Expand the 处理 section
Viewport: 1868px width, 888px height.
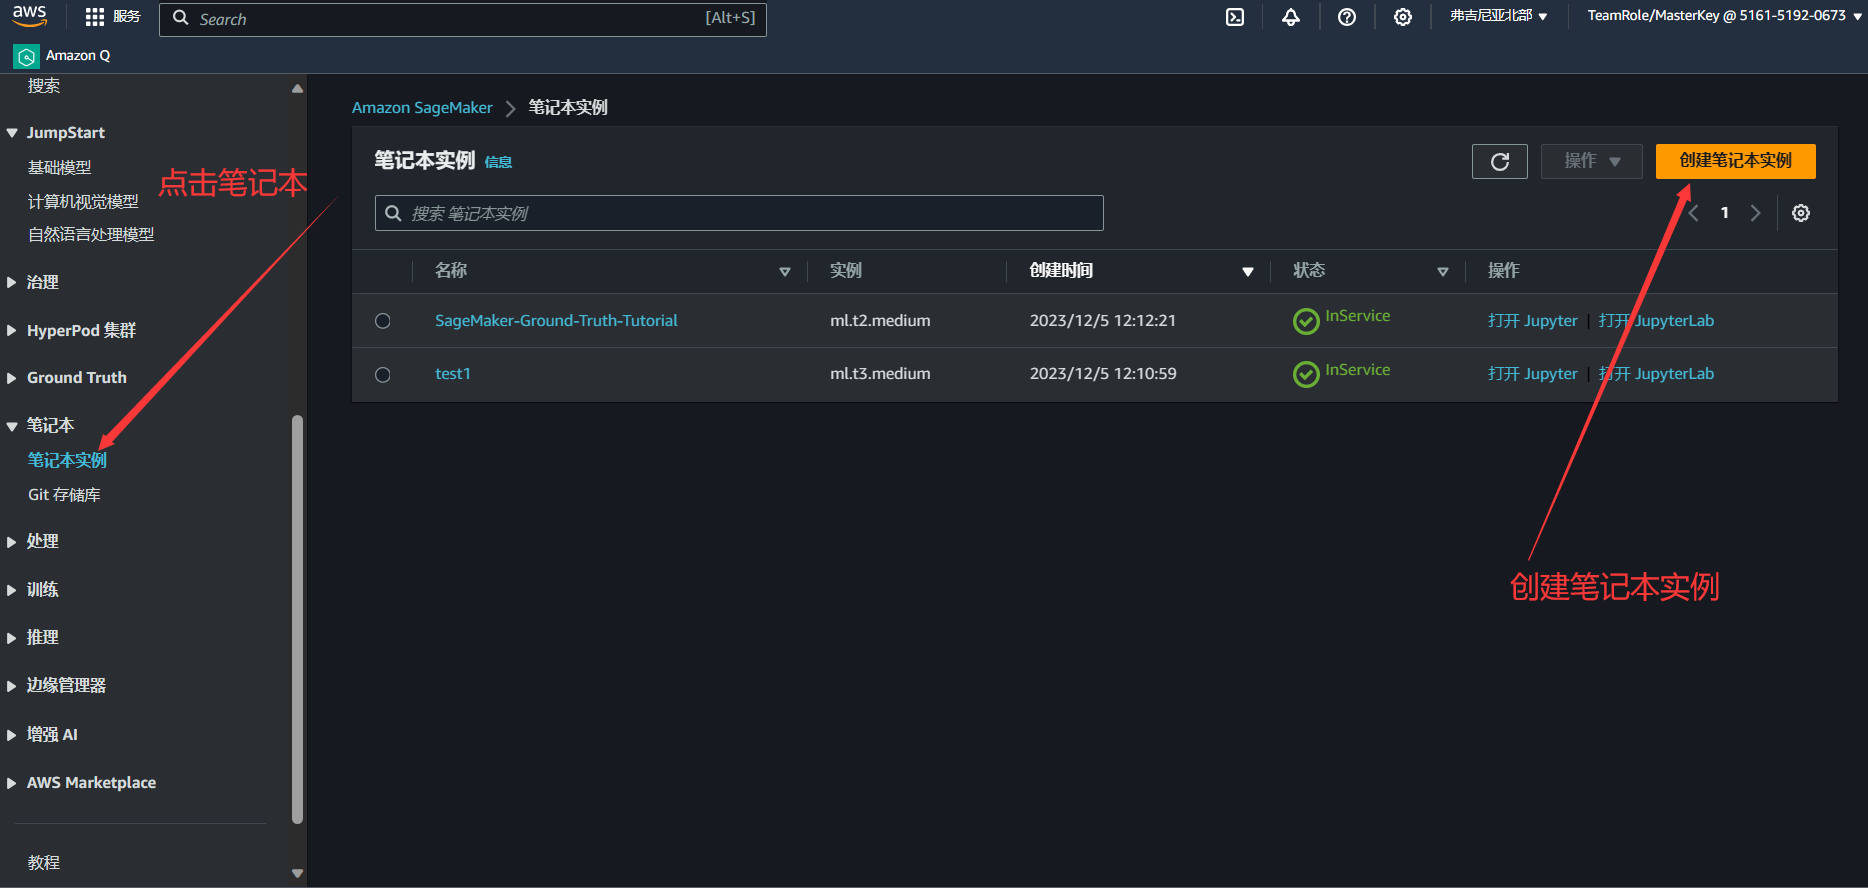pyautogui.click(x=12, y=542)
